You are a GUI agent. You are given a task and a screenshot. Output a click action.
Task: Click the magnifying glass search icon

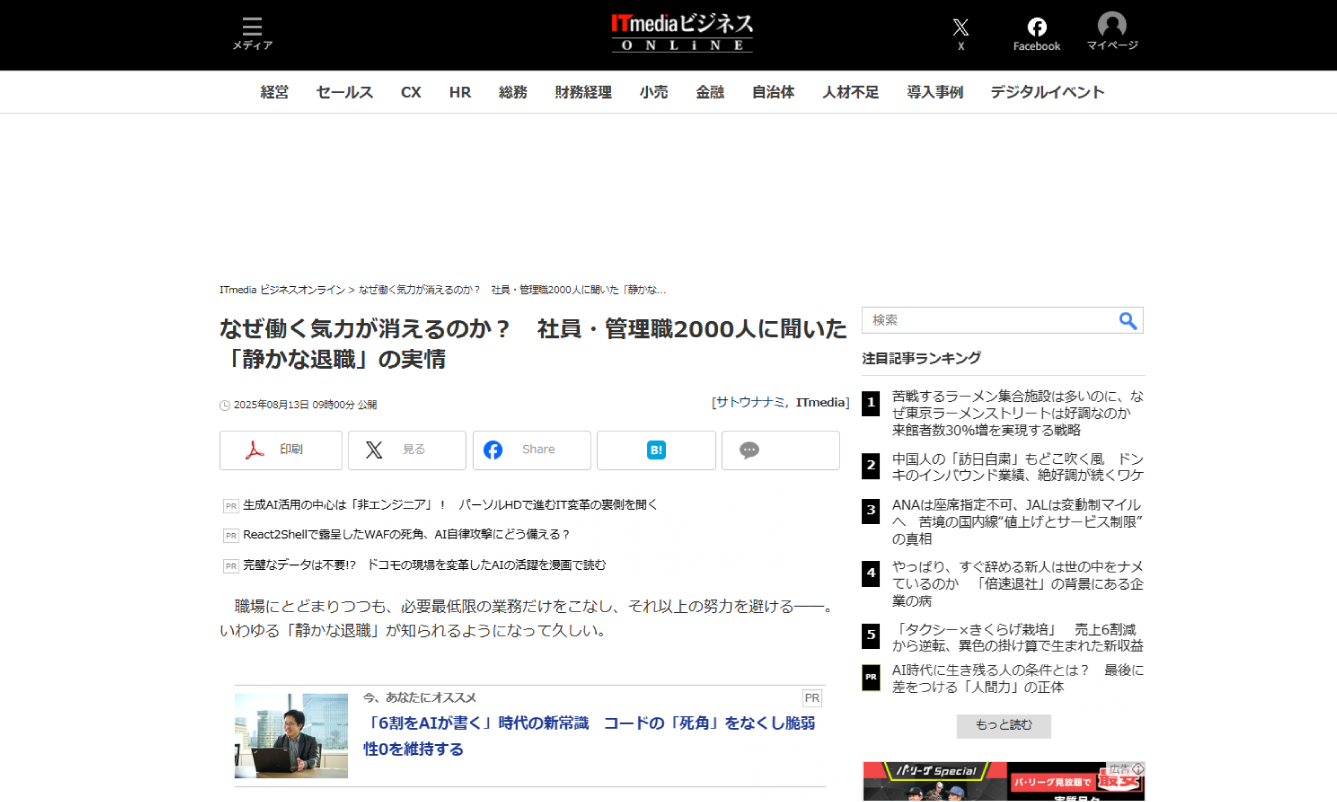pyautogui.click(x=1127, y=321)
